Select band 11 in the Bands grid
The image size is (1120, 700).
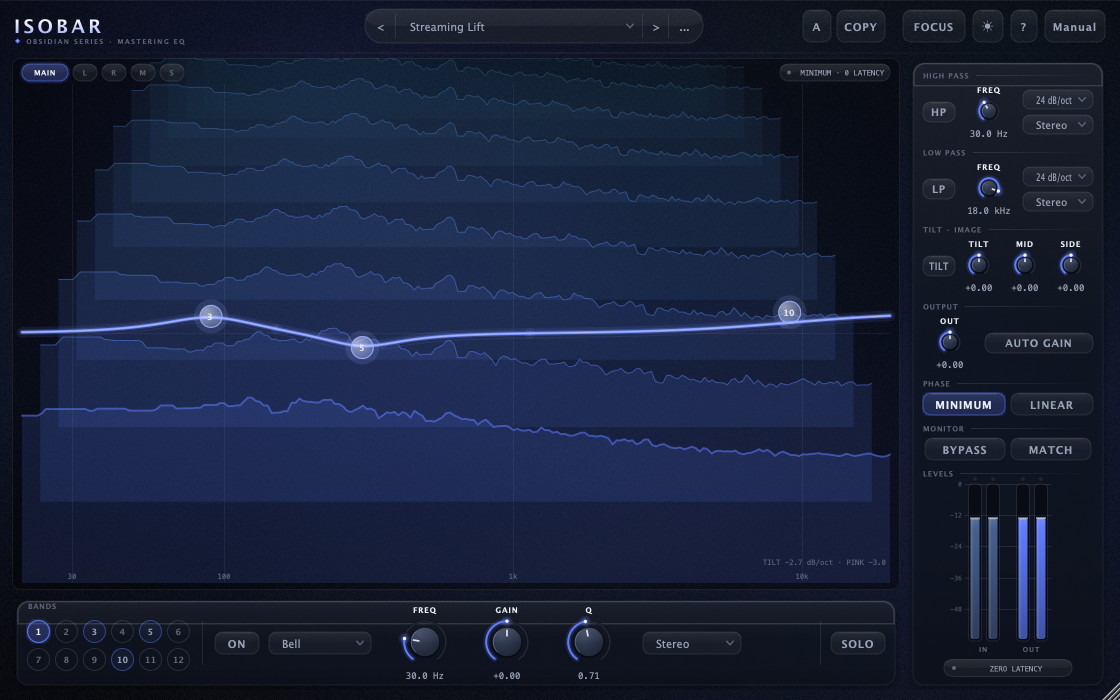150,659
